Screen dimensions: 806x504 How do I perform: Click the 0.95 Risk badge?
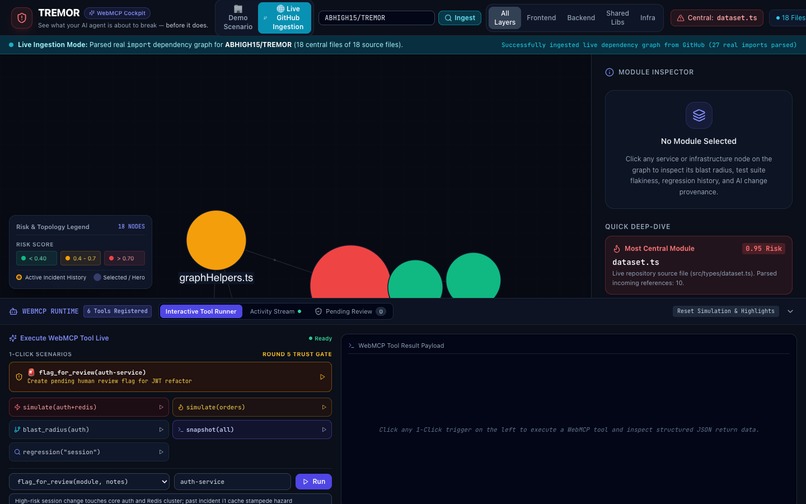763,248
